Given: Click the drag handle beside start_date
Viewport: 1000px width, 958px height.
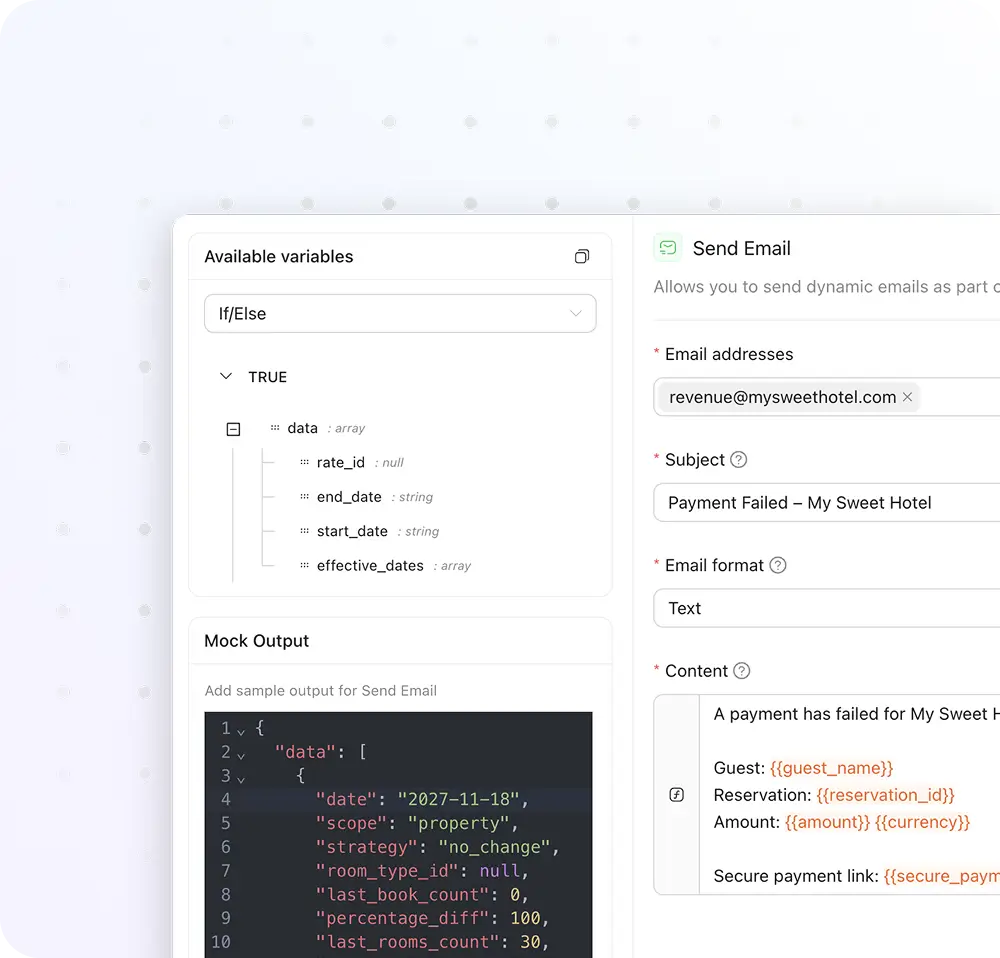Looking at the screenshot, I should [x=304, y=531].
